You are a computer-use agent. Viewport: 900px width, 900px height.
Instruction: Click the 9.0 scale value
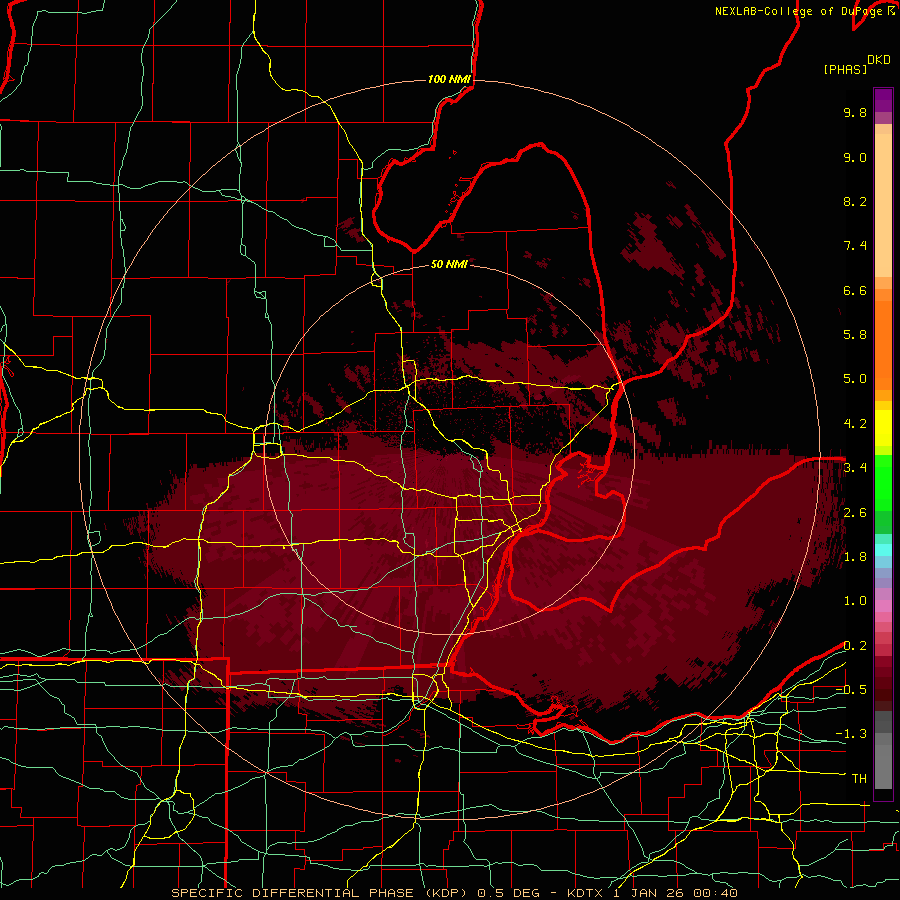[x=855, y=157]
